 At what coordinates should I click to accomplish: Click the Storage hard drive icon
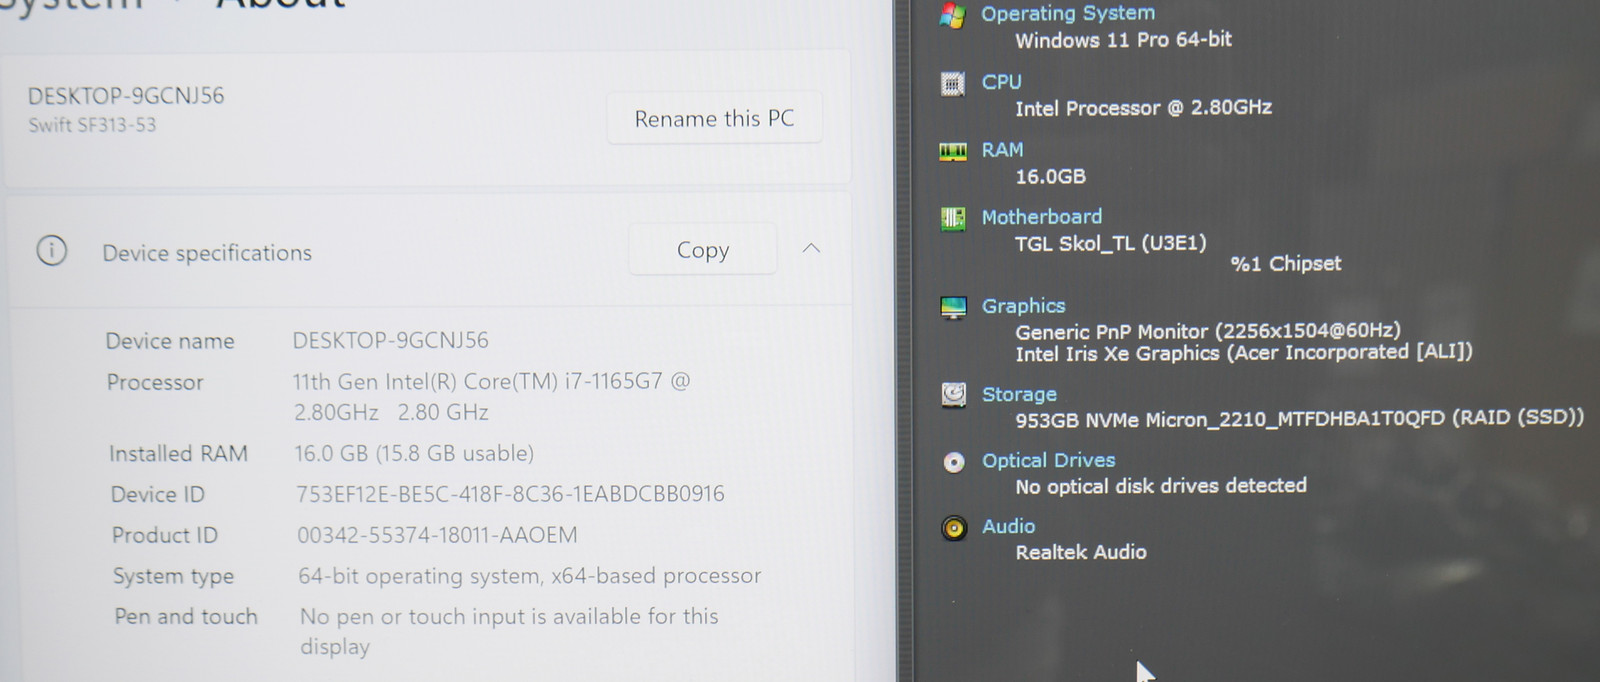(x=954, y=395)
